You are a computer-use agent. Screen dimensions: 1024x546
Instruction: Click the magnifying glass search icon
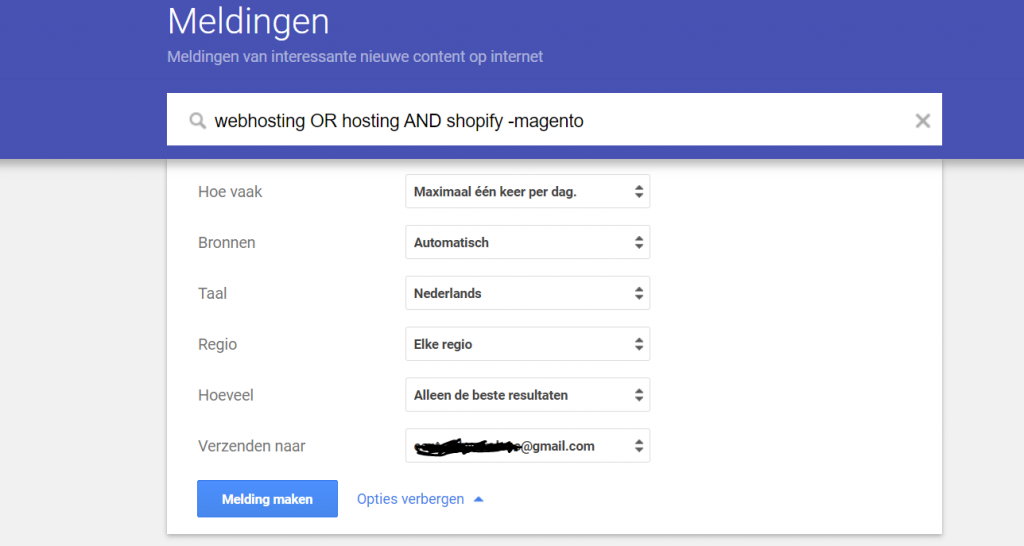coord(197,121)
